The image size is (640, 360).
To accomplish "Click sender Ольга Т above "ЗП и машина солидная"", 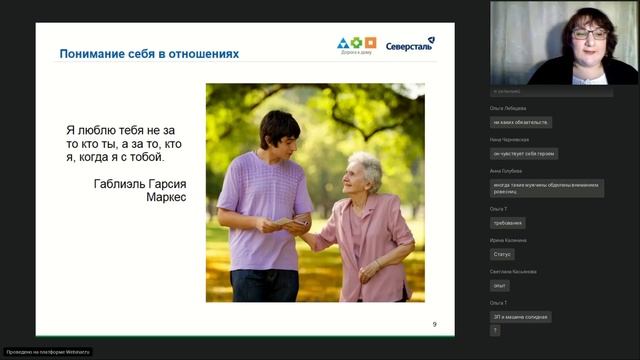I will (498, 303).
